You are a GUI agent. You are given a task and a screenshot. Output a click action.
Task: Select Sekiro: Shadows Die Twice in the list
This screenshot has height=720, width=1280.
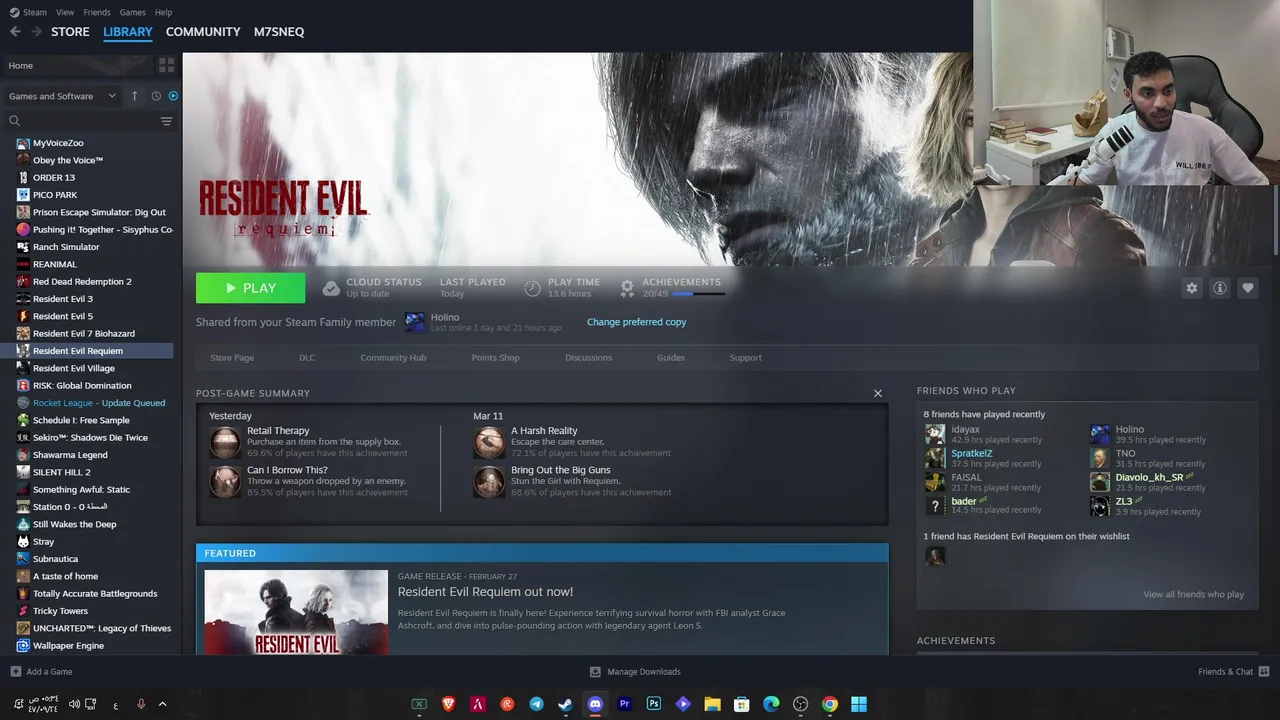tap(90, 437)
